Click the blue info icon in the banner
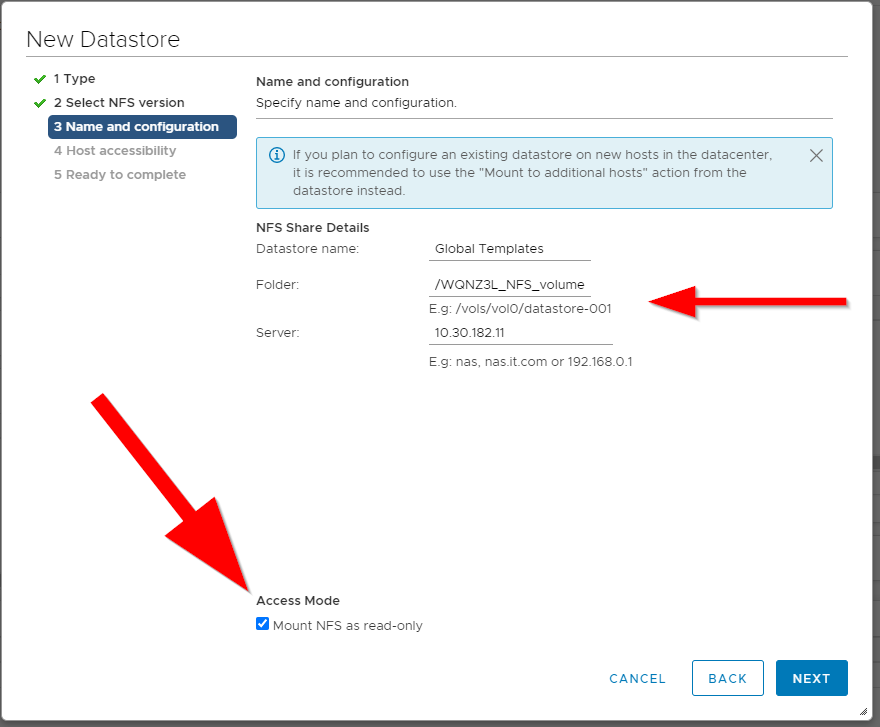Screen dimensions: 880x727 pos(275,155)
